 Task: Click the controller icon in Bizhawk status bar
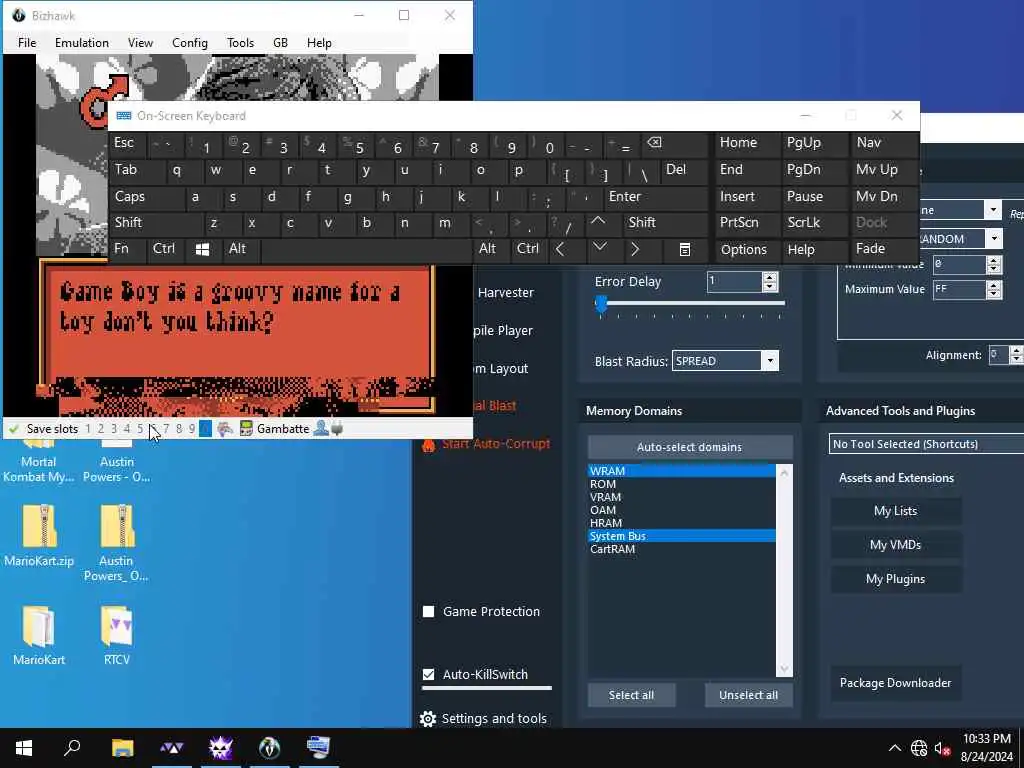point(225,429)
